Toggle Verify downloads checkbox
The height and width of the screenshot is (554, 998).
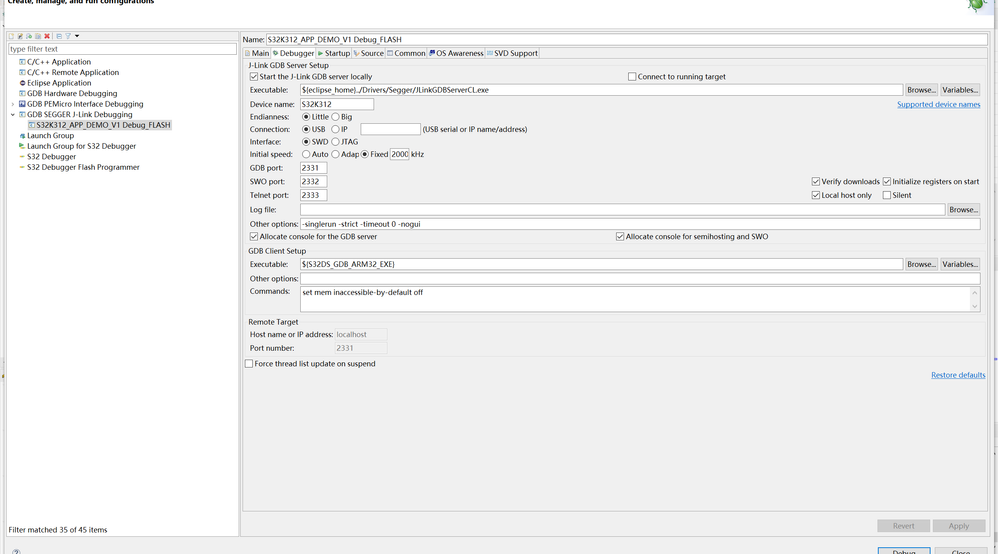815,181
